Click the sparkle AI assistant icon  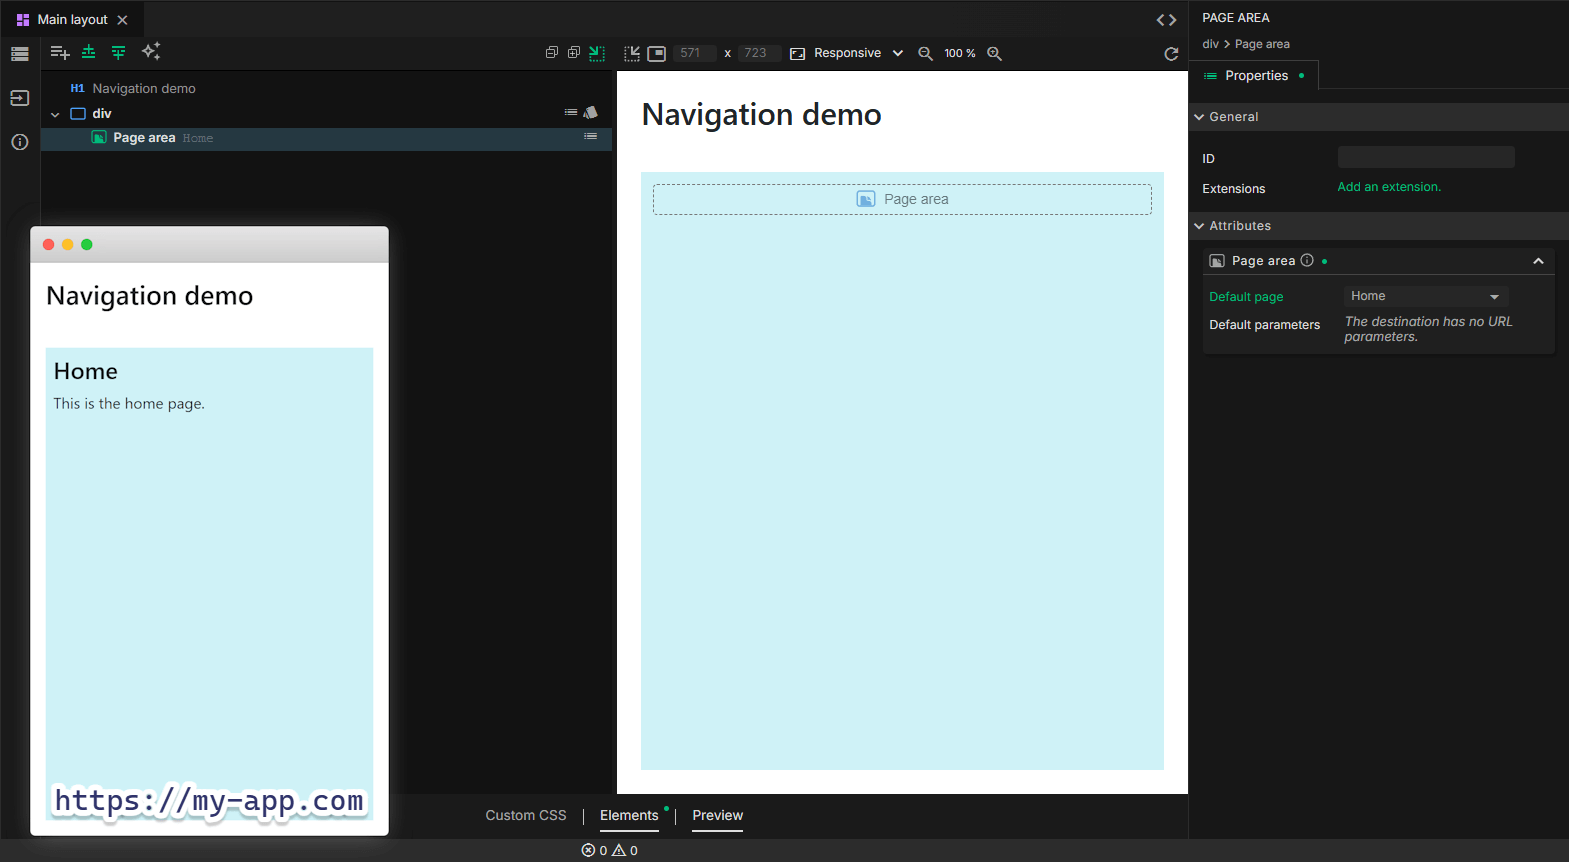pyautogui.click(x=151, y=52)
